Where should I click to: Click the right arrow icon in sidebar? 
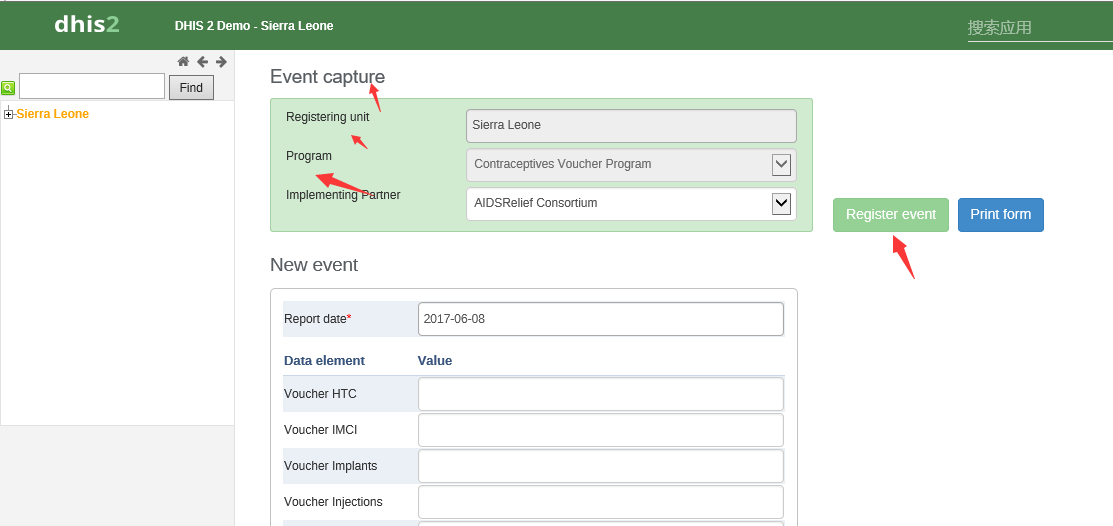pos(221,62)
